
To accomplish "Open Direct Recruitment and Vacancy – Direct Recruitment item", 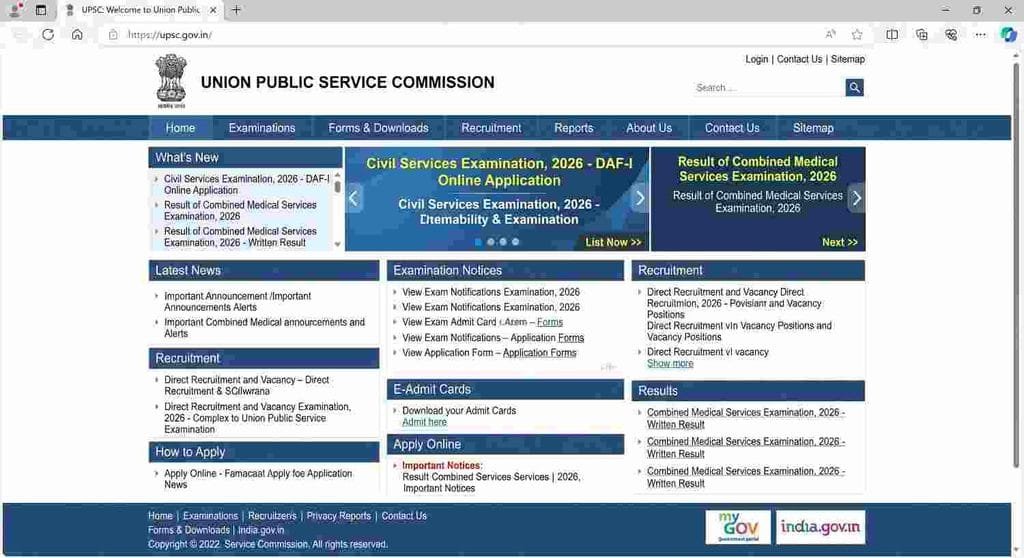I will [246, 386].
